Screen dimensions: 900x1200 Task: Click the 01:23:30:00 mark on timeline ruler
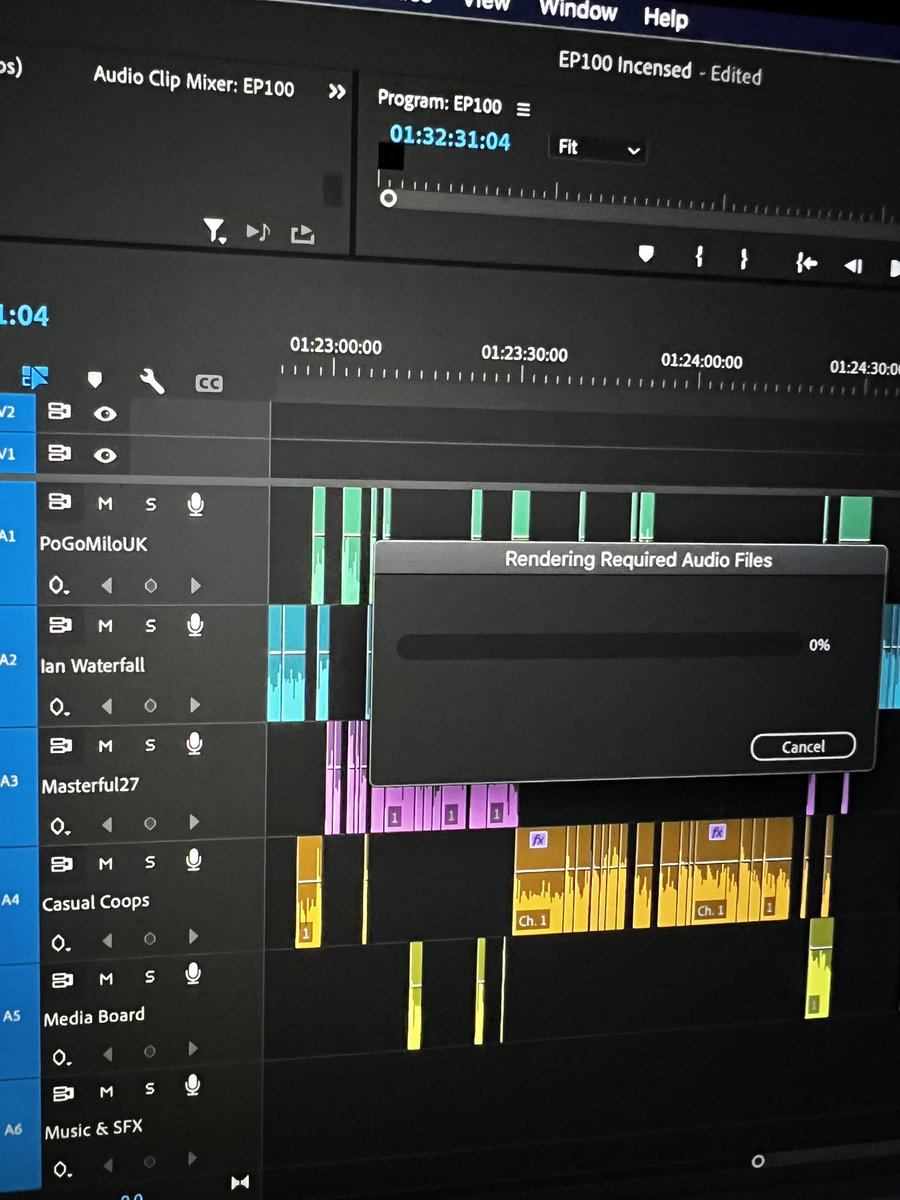(x=524, y=354)
